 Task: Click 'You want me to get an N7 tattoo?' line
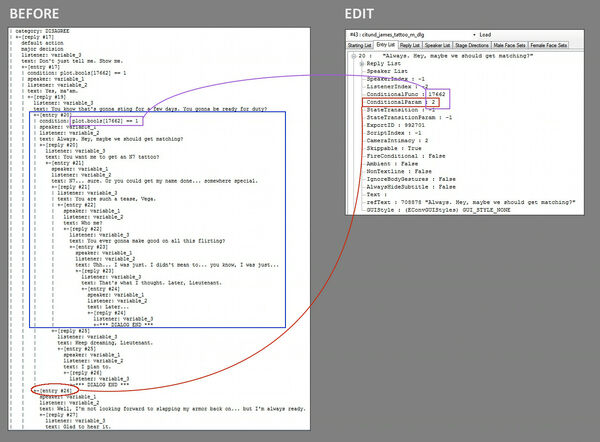(x=102, y=157)
